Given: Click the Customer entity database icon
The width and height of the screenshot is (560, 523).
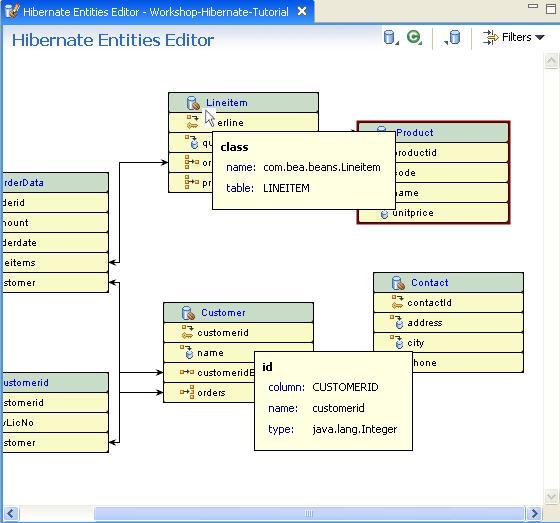Looking at the screenshot, I should 188,313.
